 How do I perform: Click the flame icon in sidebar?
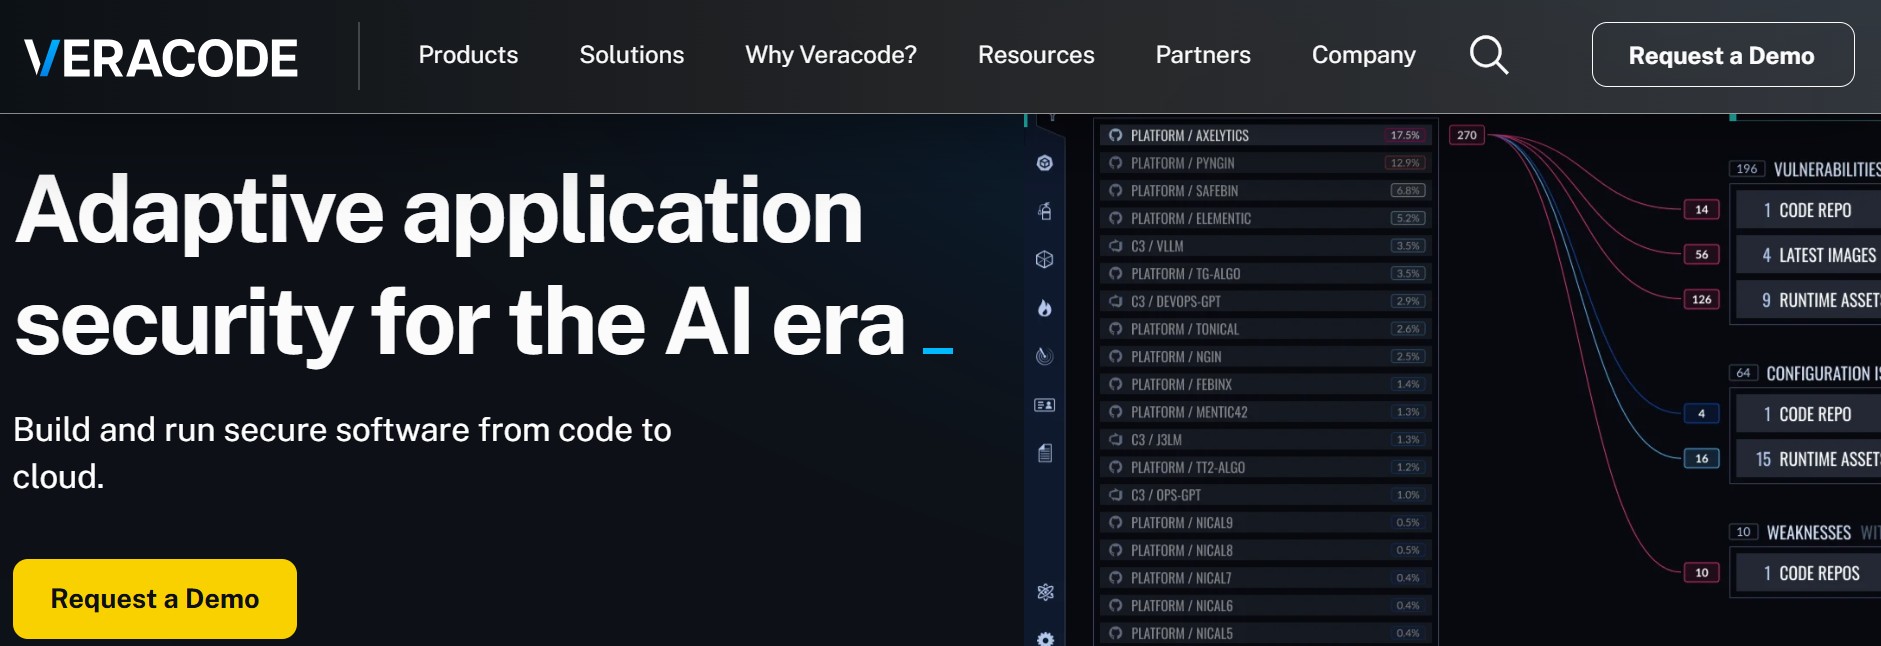pyautogui.click(x=1045, y=308)
